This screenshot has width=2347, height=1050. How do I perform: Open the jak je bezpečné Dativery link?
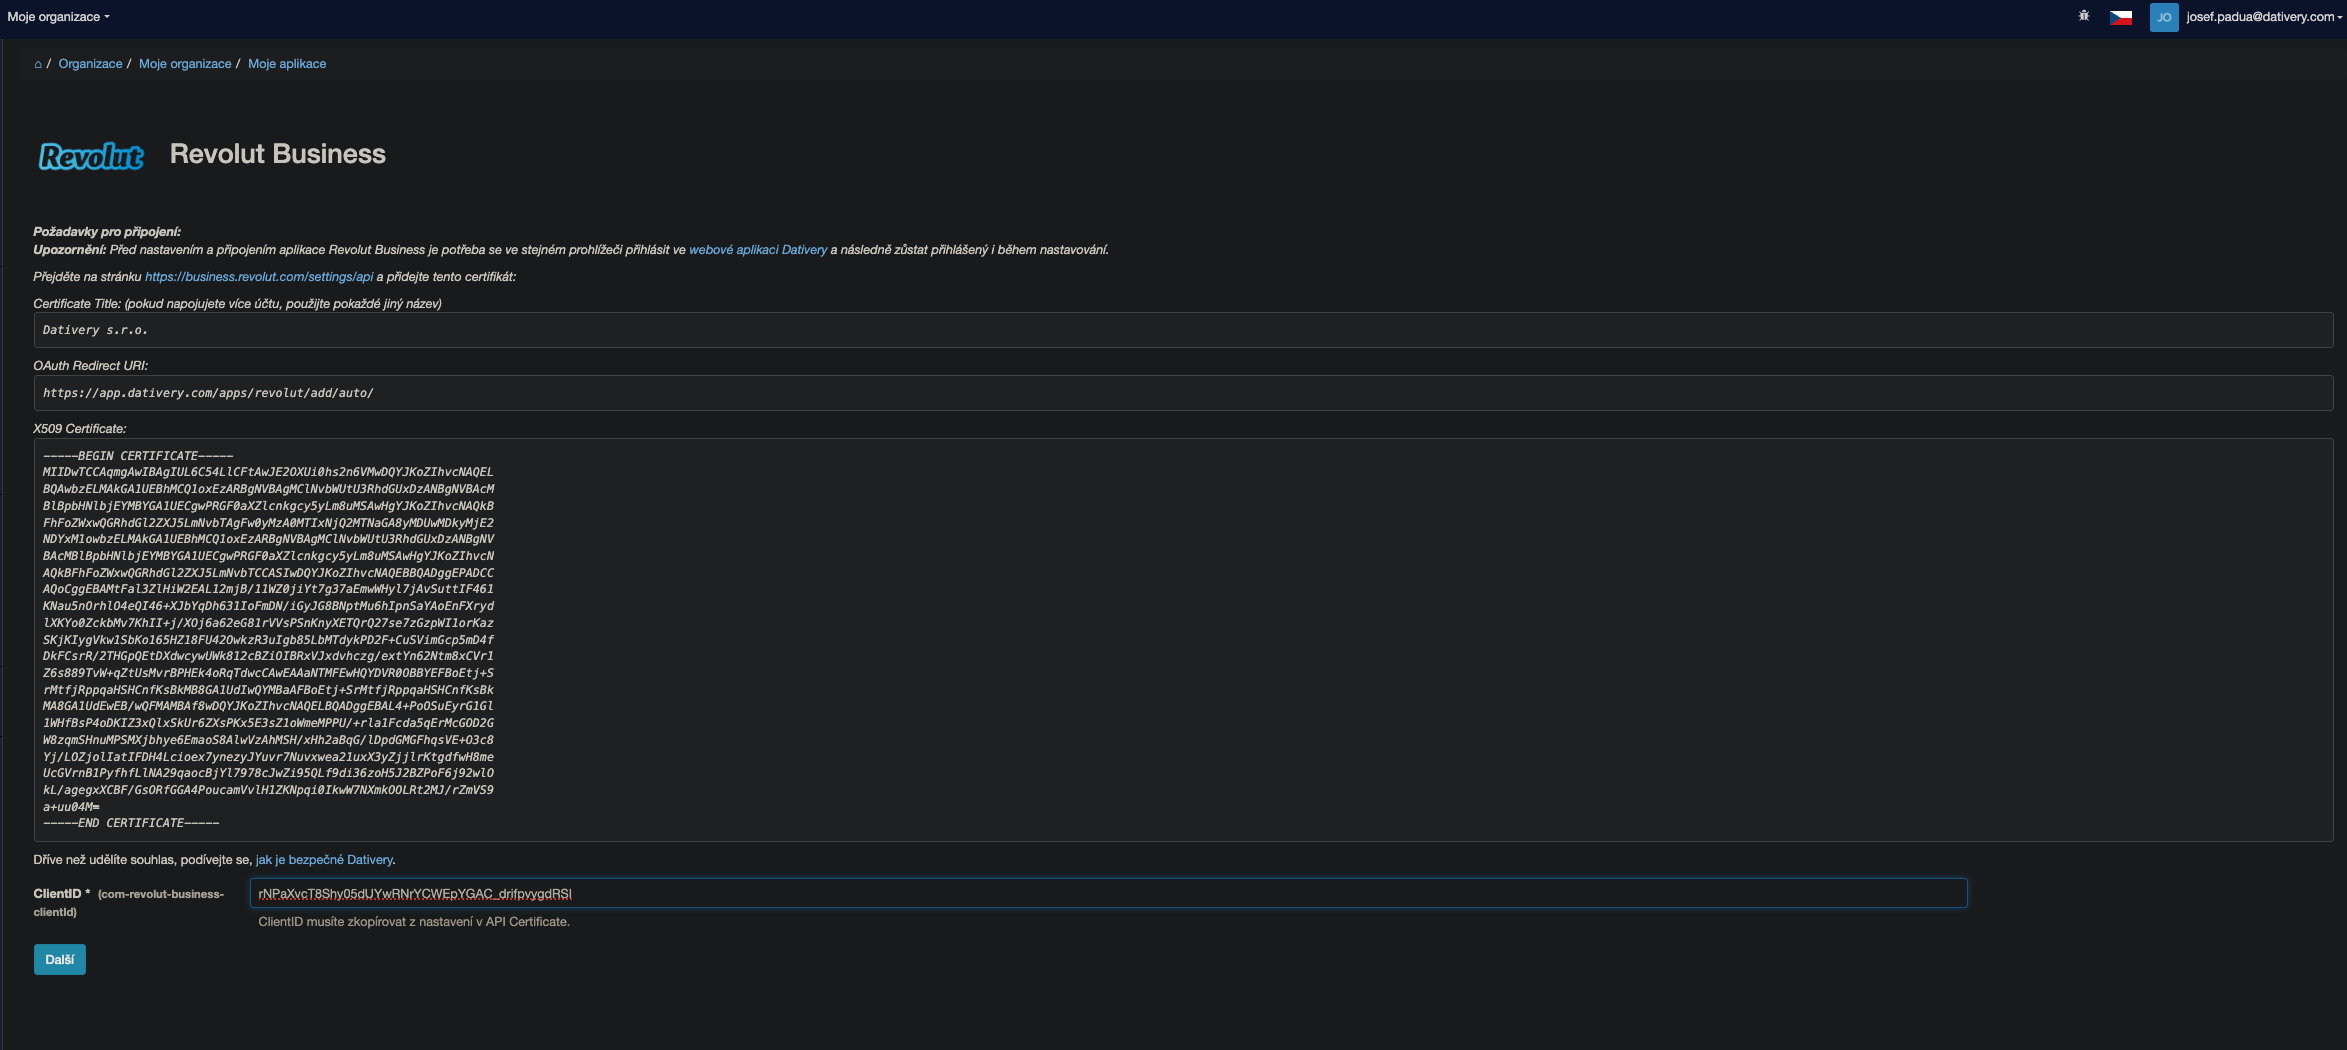click(x=324, y=860)
